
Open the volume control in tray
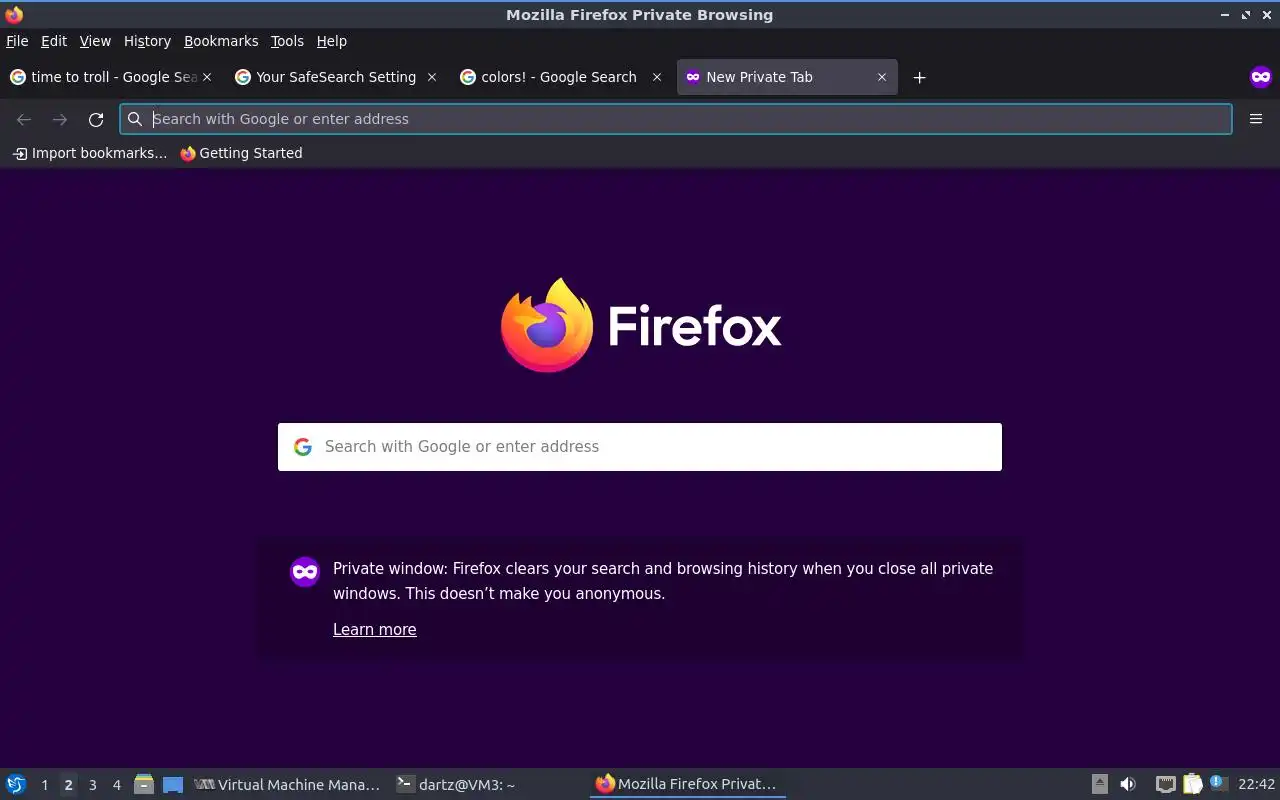tap(1128, 784)
